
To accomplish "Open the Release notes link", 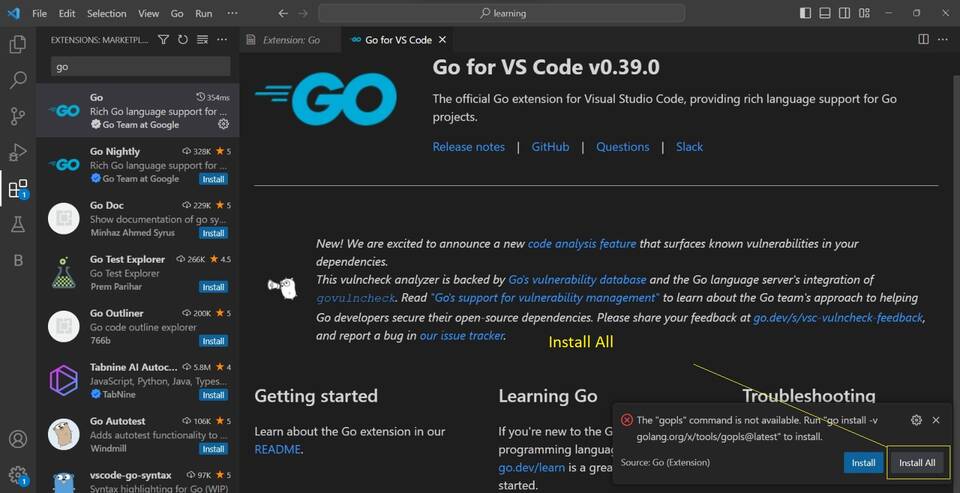I will (x=468, y=147).
